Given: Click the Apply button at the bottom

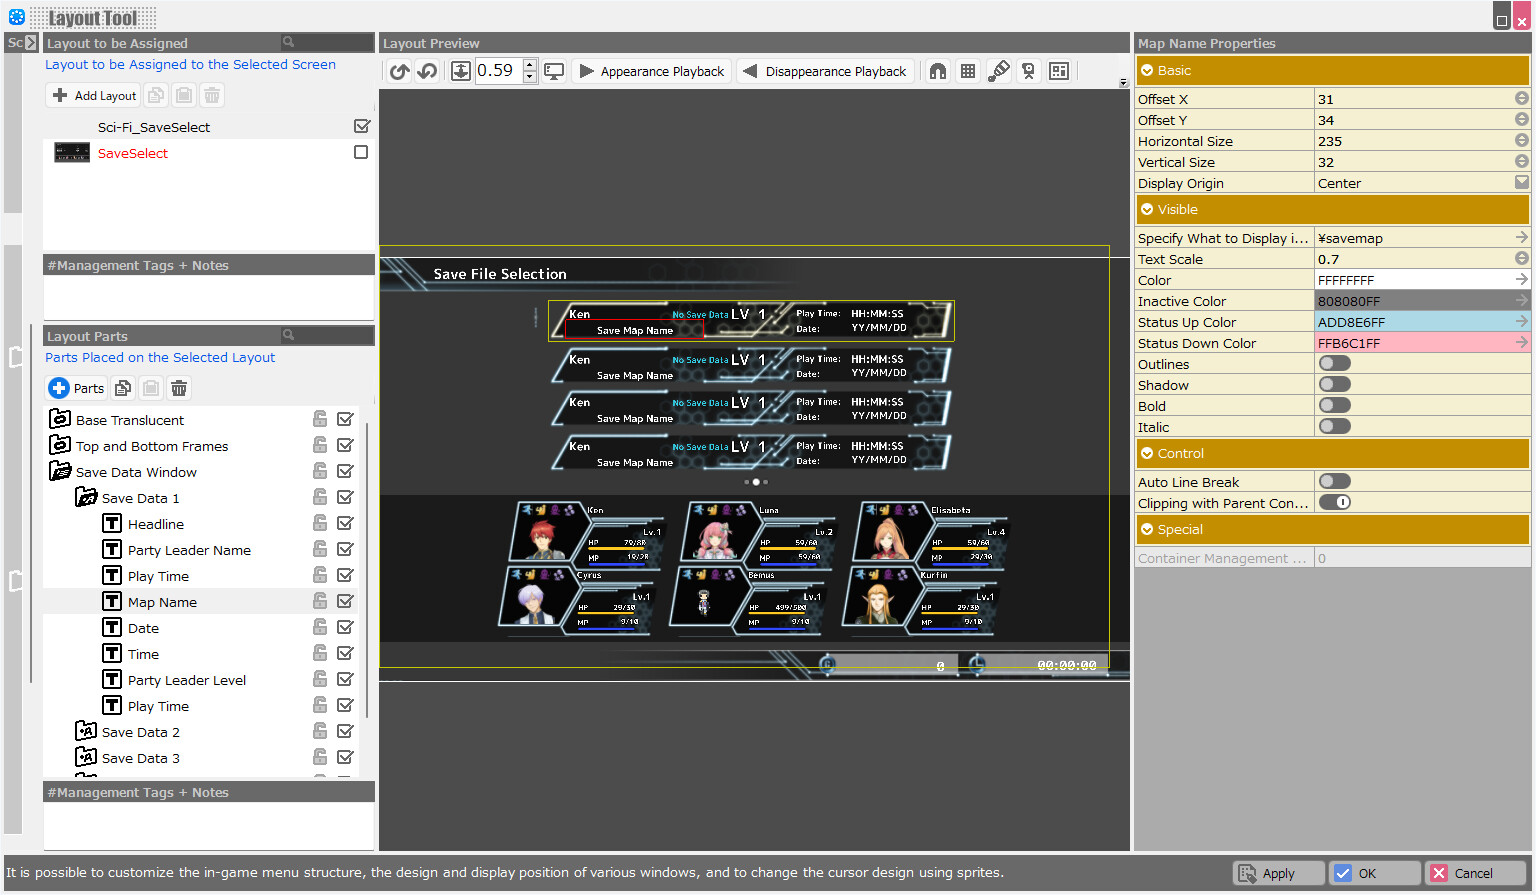Looking at the screenshot, I should (1278, 873).
